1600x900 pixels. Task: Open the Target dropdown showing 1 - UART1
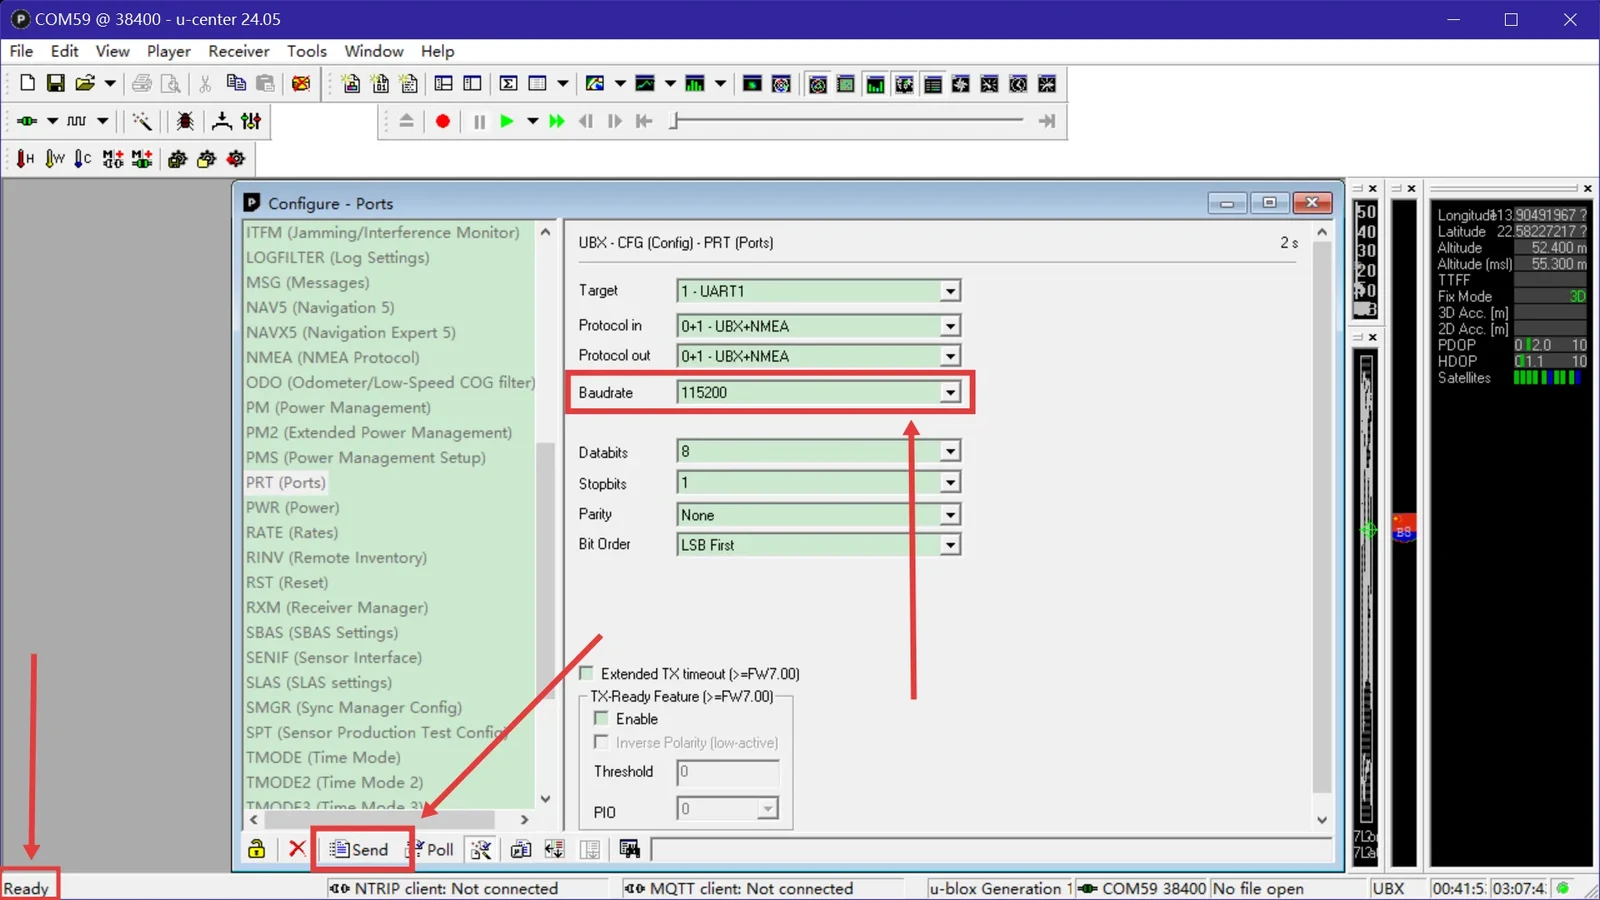coord(950,291)
